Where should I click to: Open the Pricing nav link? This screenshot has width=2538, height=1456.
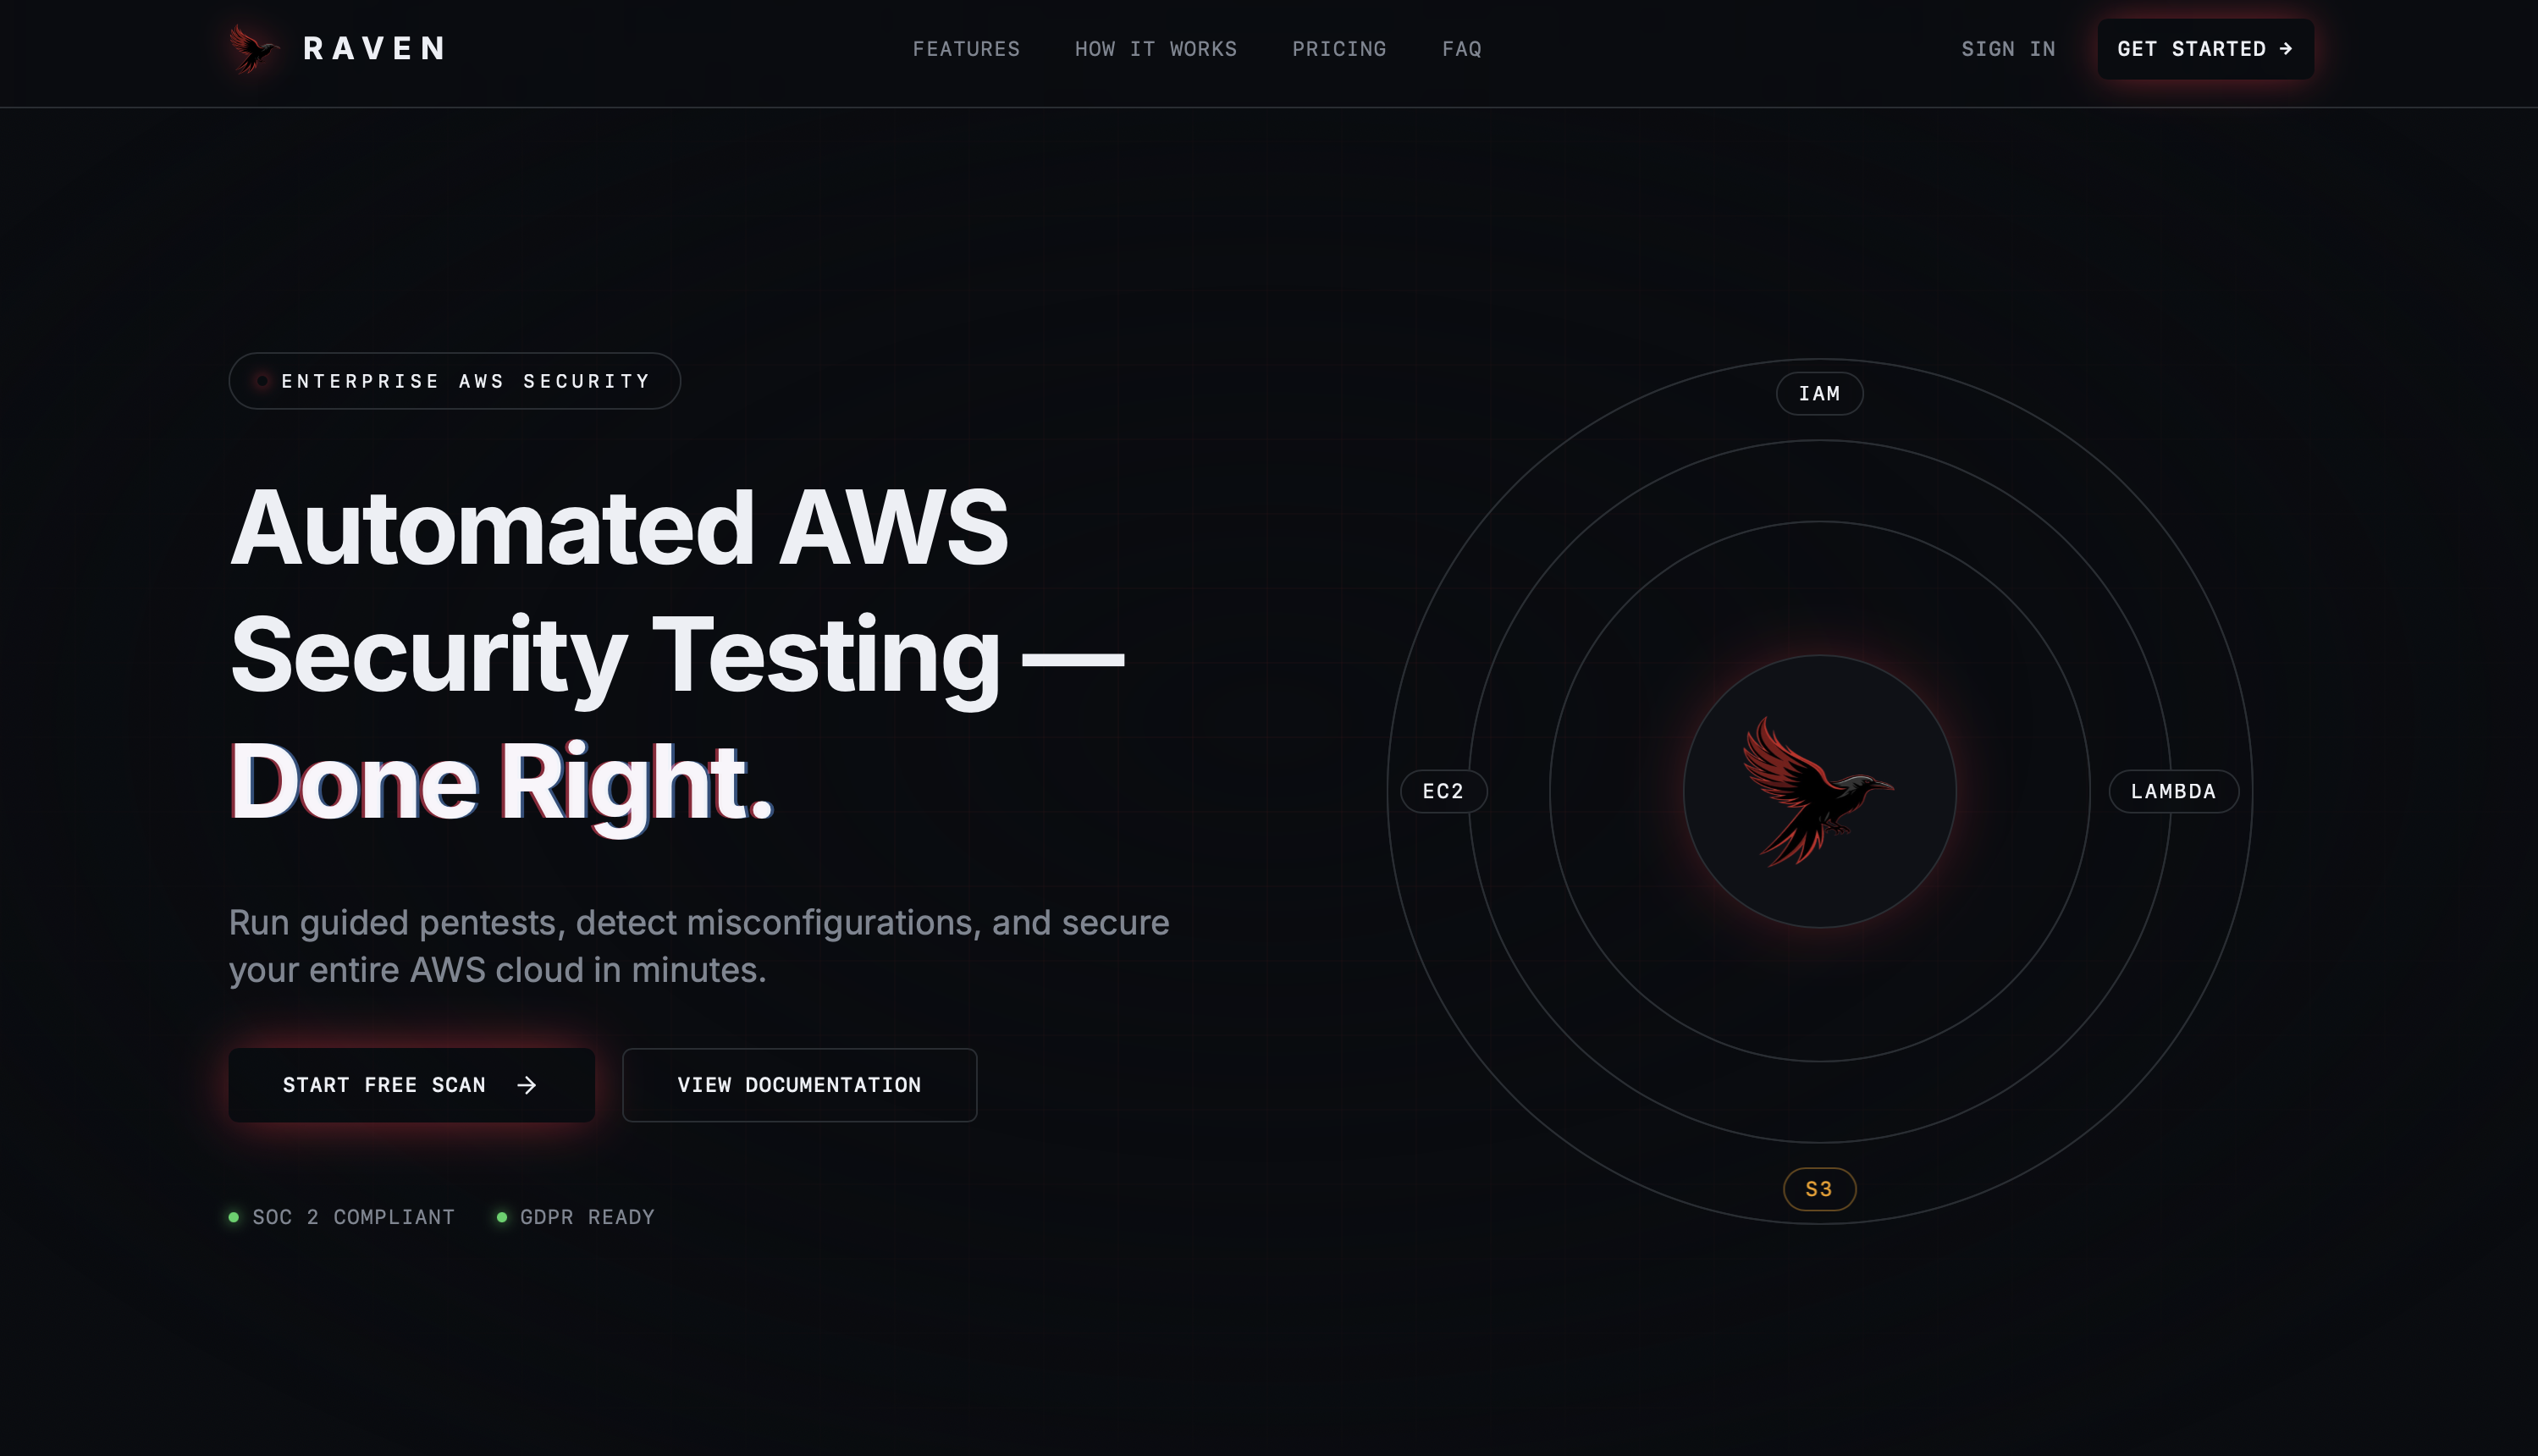pos(1339,49)
